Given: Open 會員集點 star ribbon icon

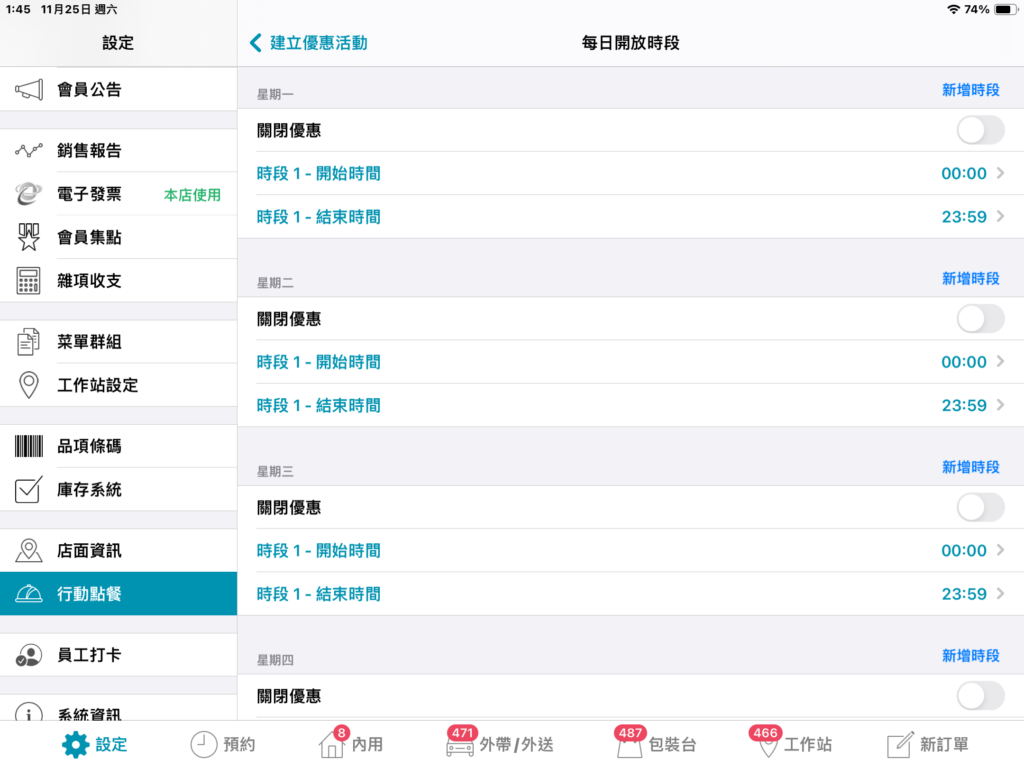Looking at the screenshot, I should click(29, 237).
